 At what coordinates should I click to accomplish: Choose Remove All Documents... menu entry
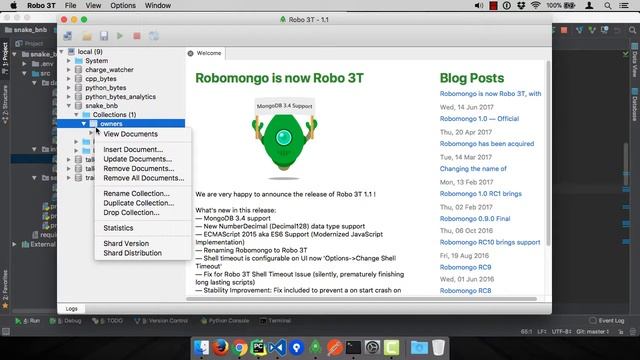[x=143, y=178]
